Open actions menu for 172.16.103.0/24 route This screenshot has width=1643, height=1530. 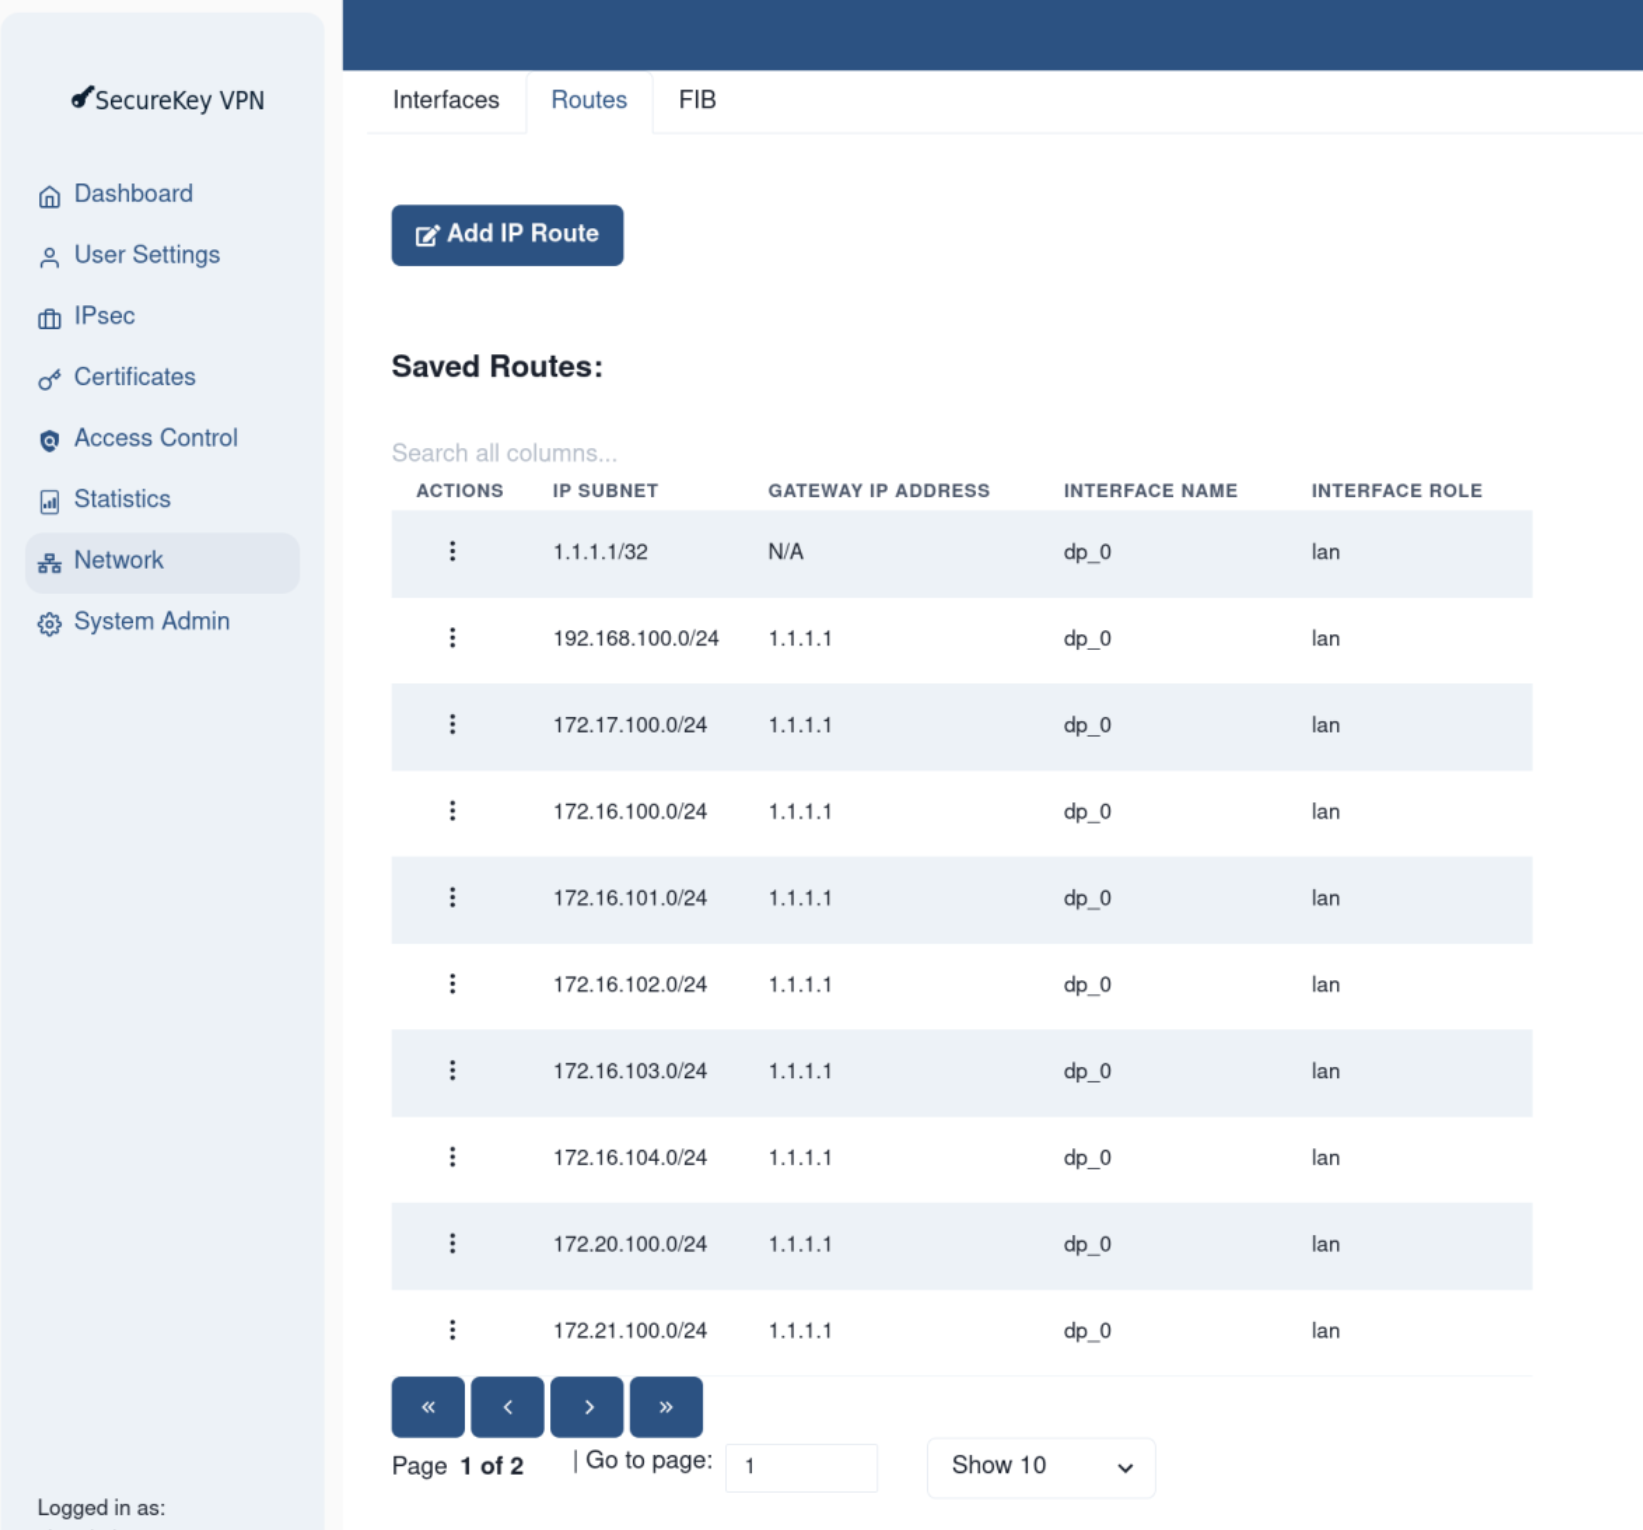pyautogui.click(x=452, y=1071)
